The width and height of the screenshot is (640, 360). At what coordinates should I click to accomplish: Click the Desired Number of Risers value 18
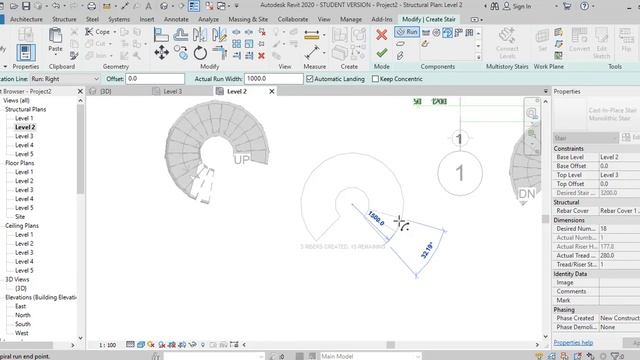(619, 229)
